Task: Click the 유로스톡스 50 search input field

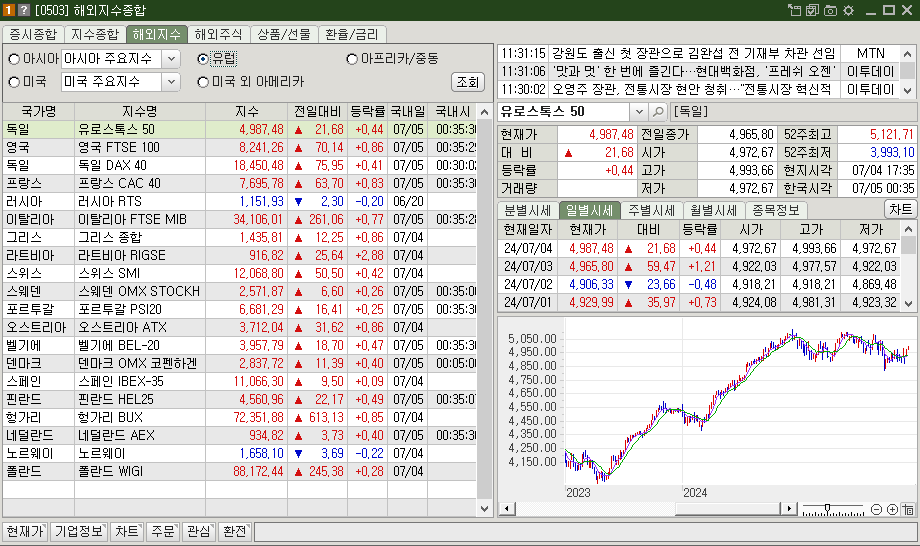Action: [x=563, y=111]
